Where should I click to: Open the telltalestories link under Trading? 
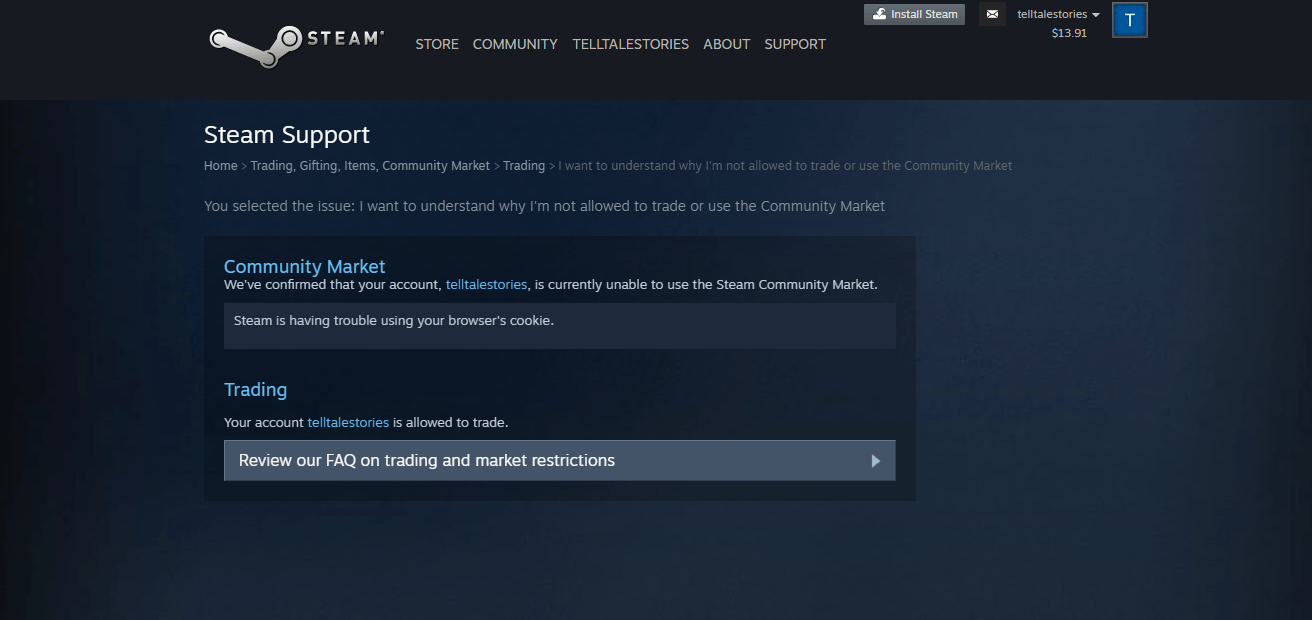point(348,422)
